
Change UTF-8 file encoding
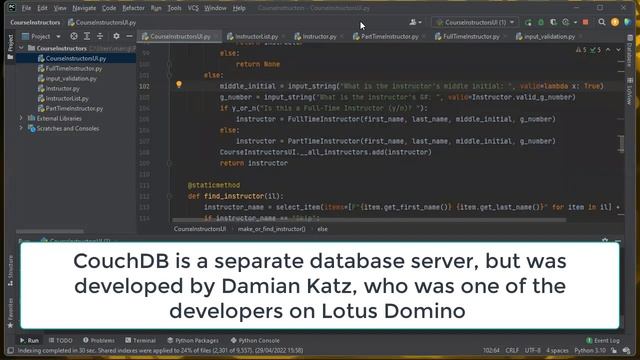click(x=533, y=351)
